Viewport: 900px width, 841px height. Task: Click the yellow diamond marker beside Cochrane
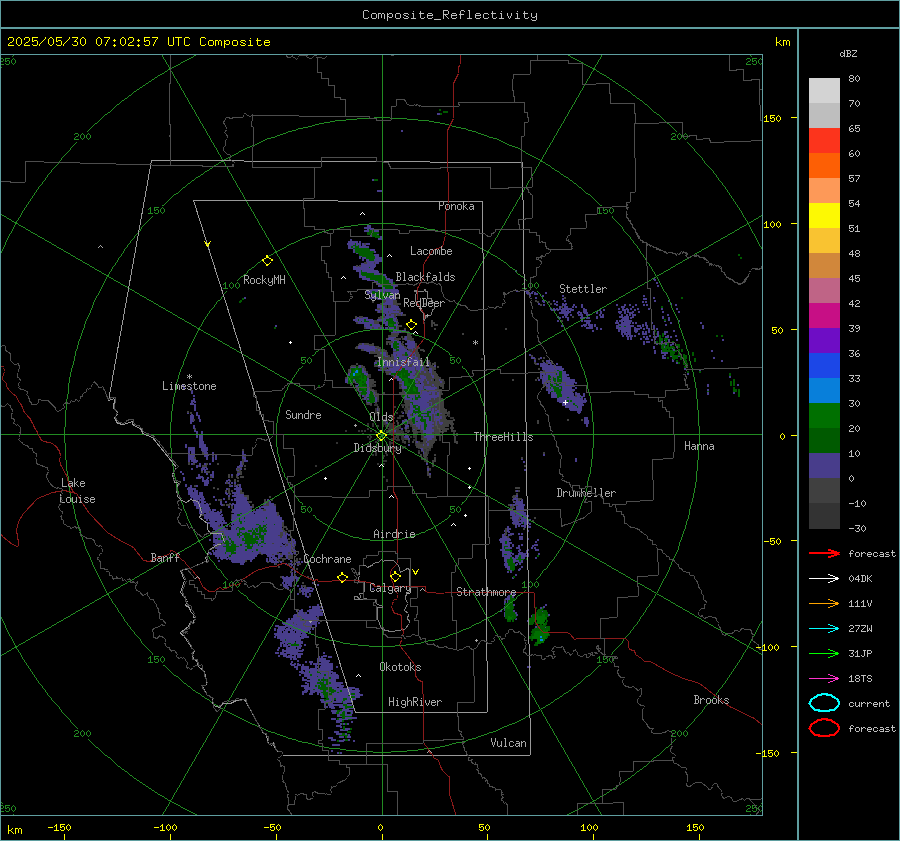pos(342,577)
